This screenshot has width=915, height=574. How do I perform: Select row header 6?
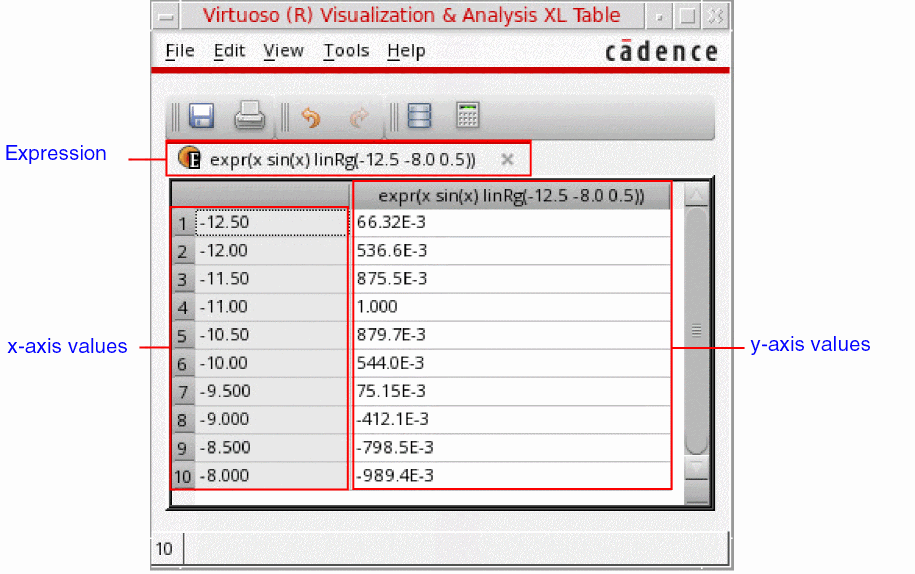click(183, 363)
